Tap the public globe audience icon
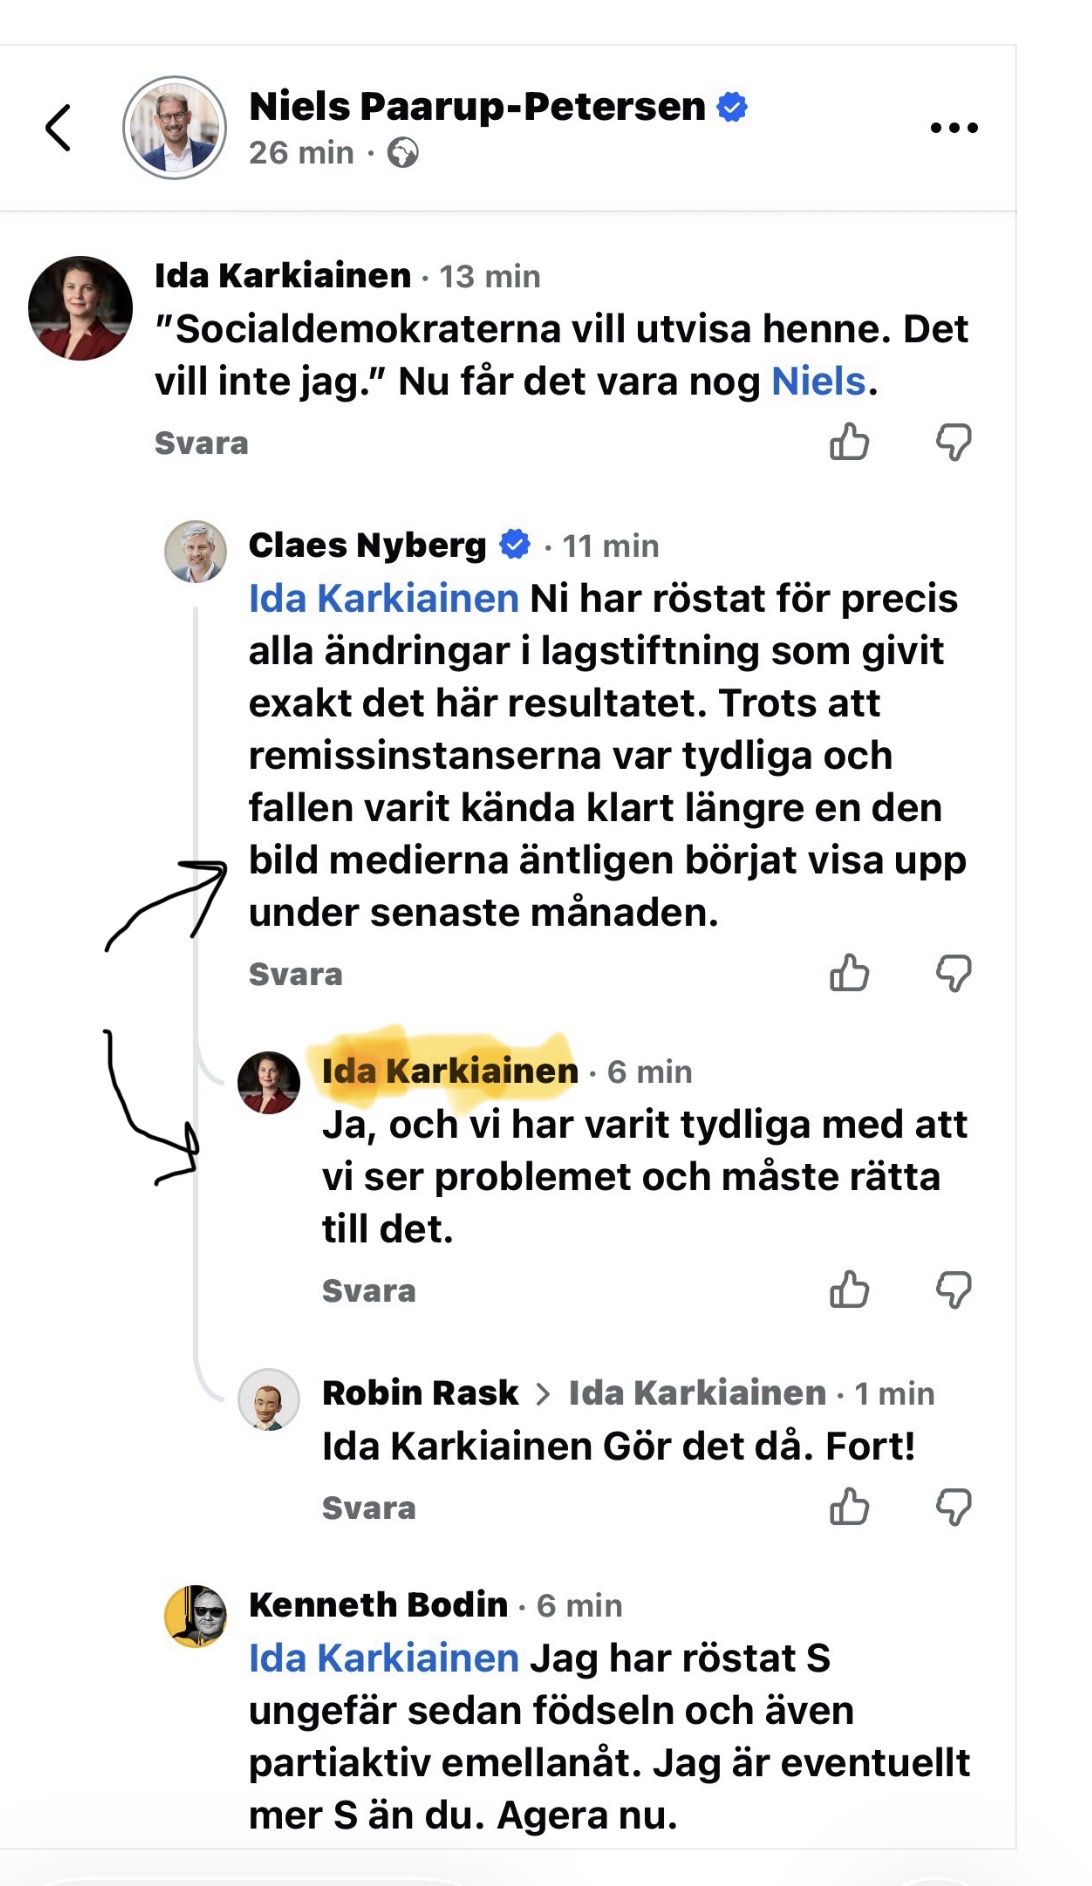 [x=403, y=153]
